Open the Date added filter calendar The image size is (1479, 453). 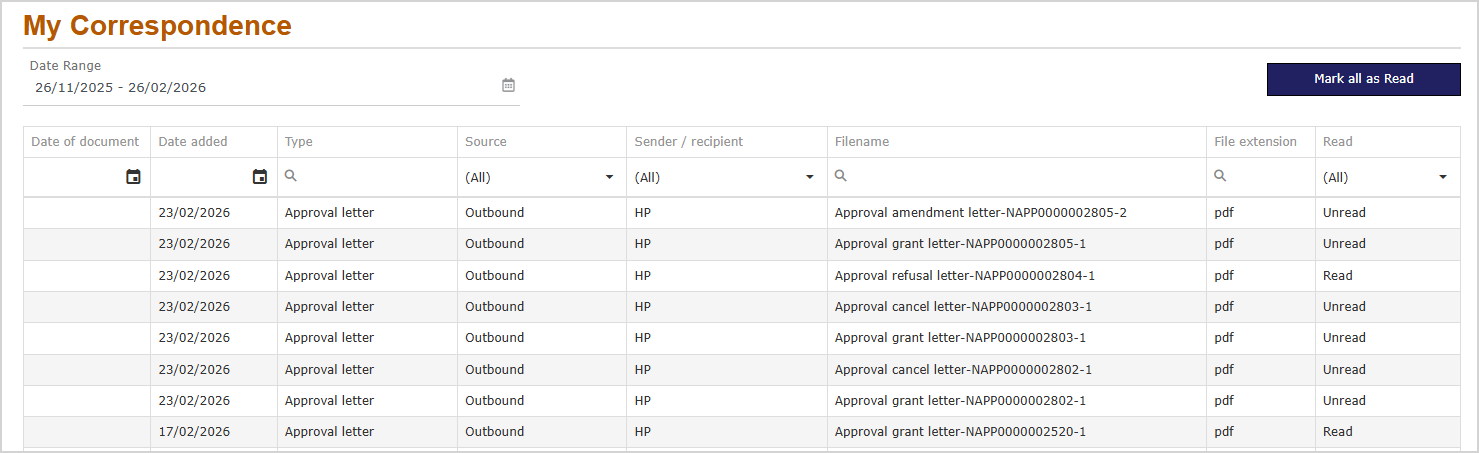pos(260,177)
